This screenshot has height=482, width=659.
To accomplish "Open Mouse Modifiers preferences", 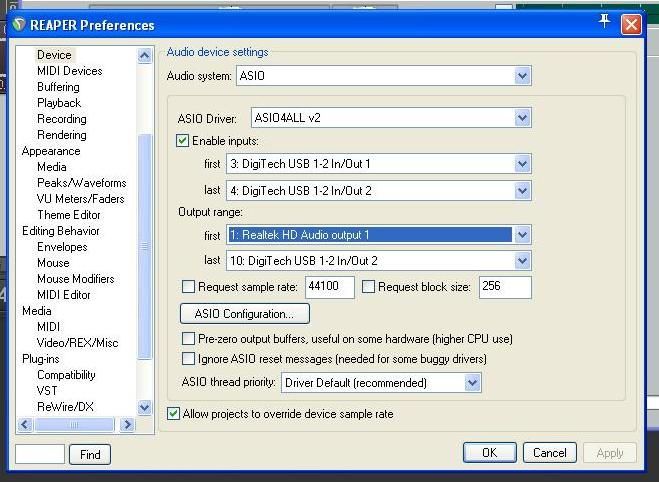I will (76, 279).
